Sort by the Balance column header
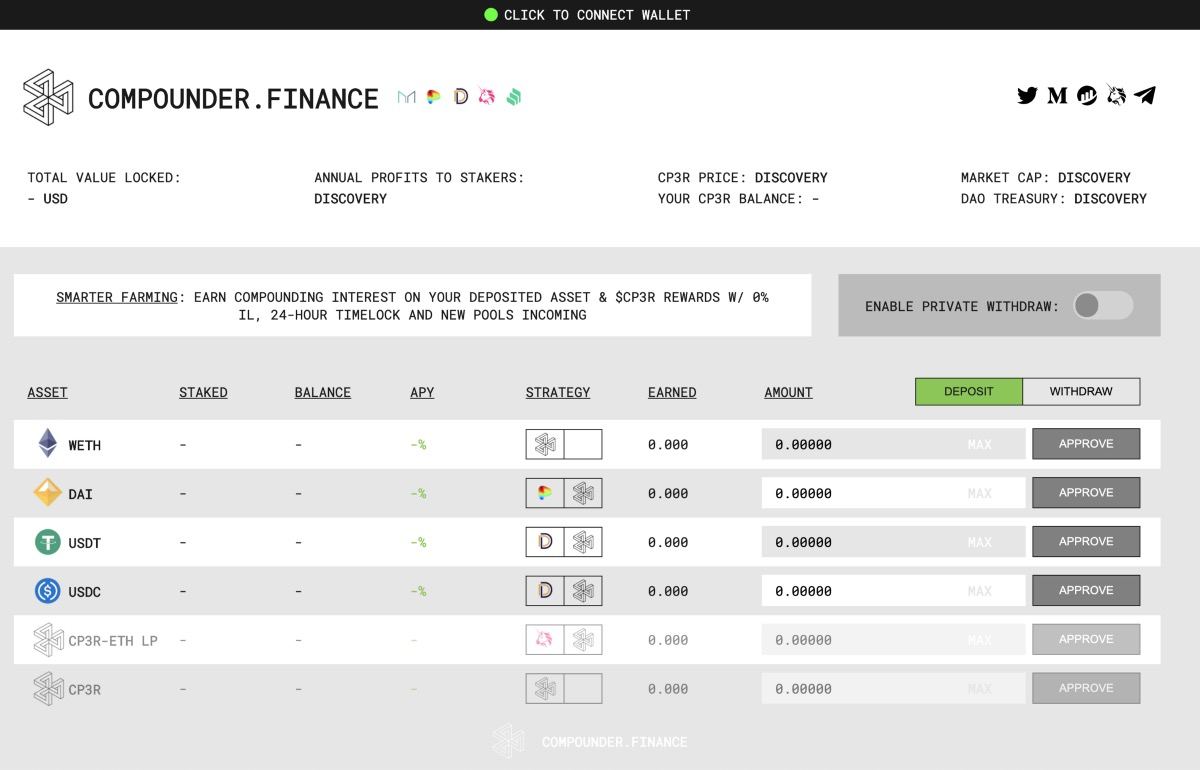This screenshot has height=770, width=1200. click(323, 393)
